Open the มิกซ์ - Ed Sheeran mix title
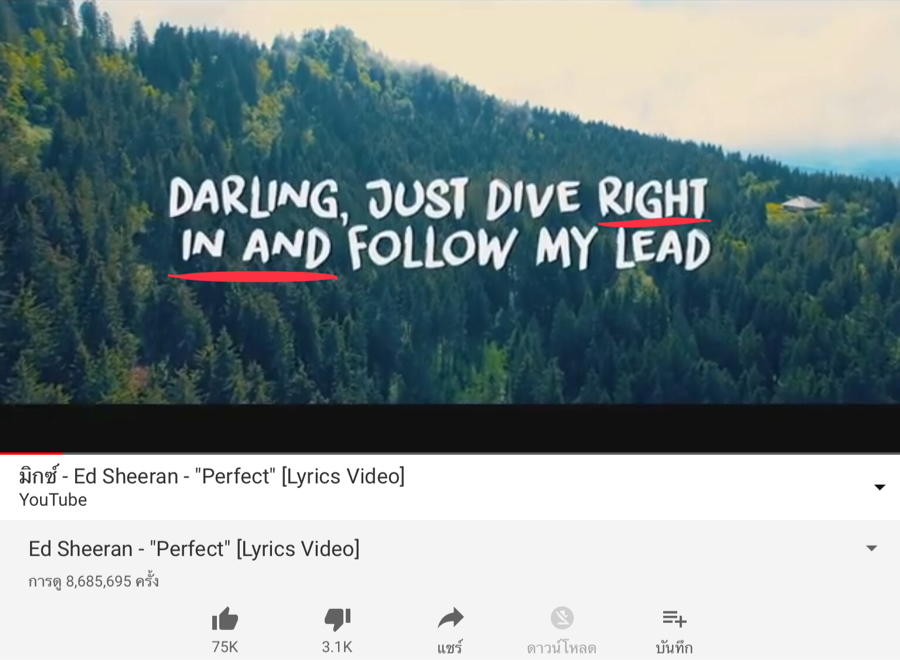The height and width of the screenshot is (660, 900). 212,476
